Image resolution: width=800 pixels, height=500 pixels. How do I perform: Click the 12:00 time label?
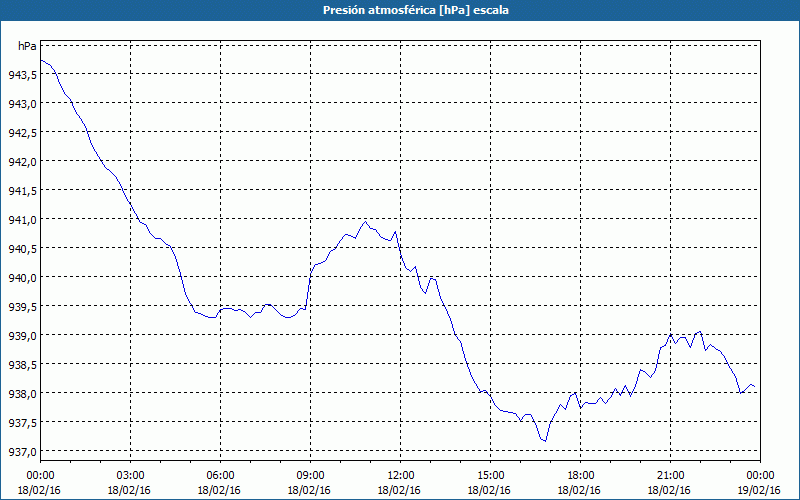point(401,476)
